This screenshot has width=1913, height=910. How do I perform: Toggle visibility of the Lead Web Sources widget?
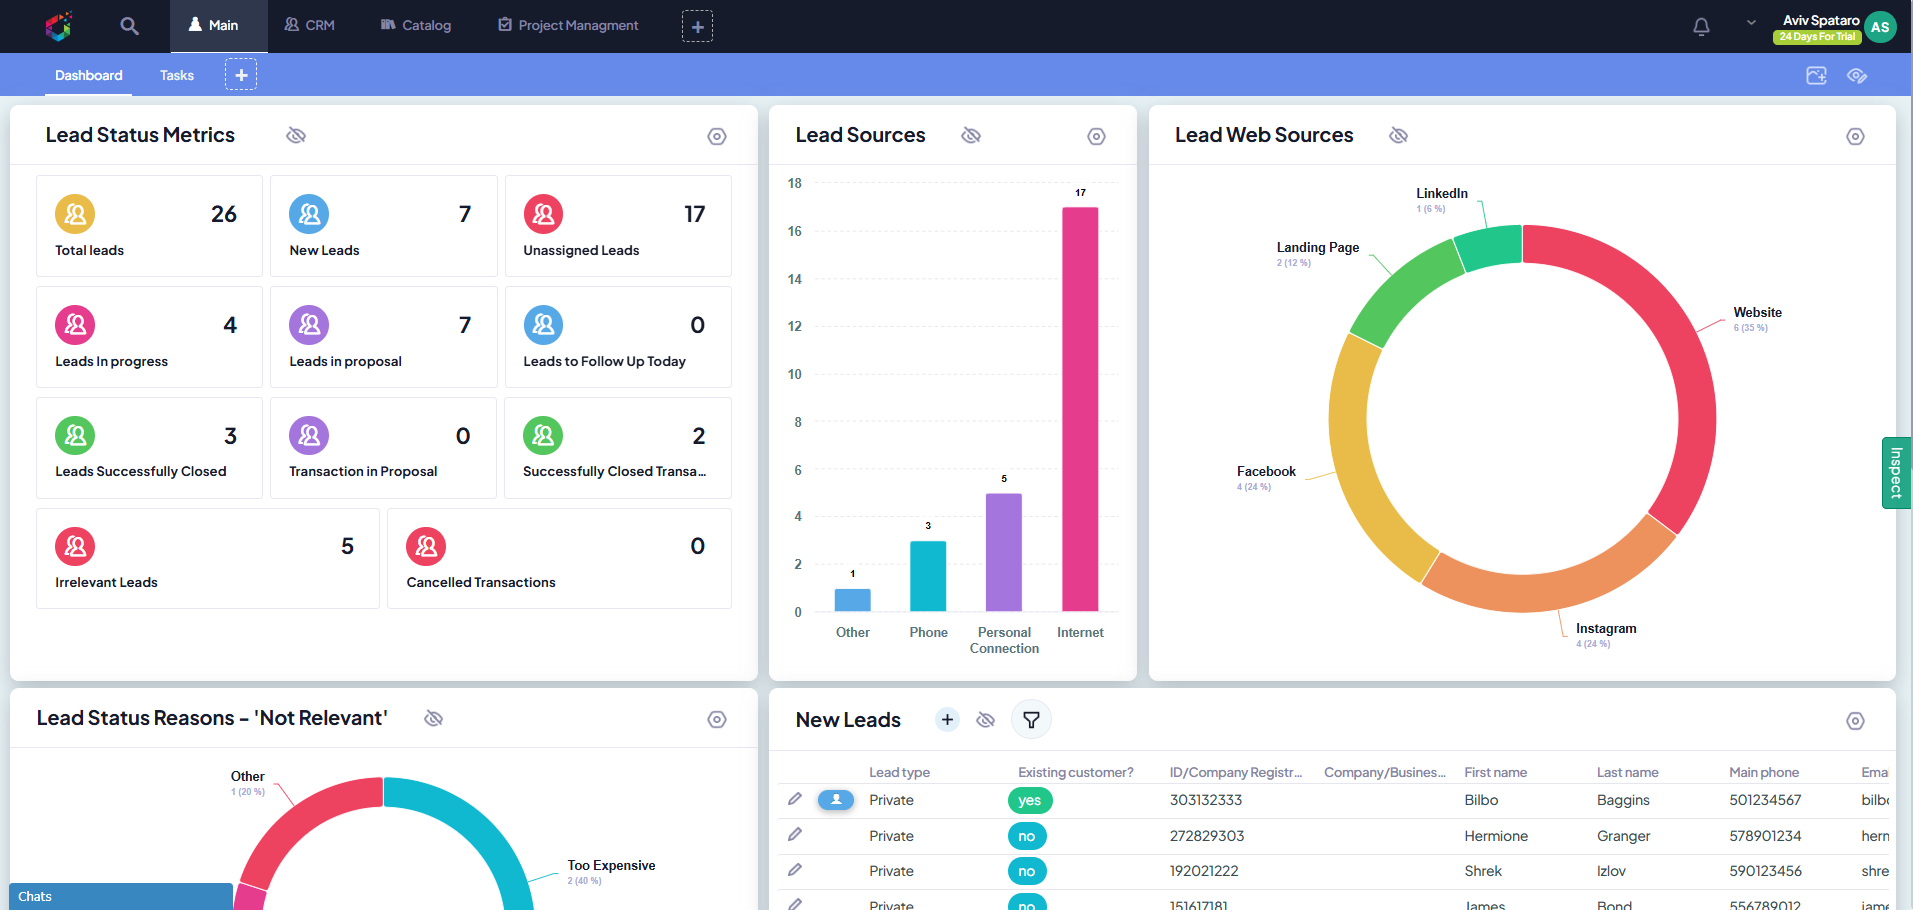click(1398, 135)
